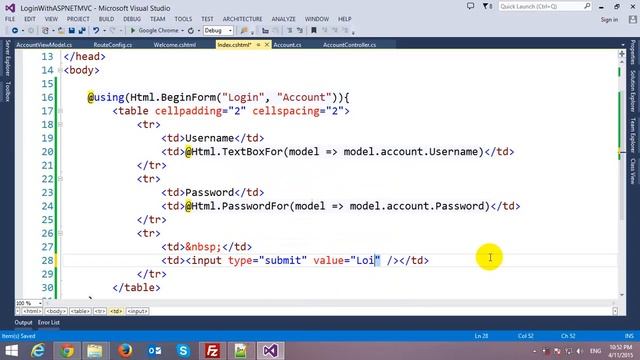Click the Save floppy disk icon
640x360 pixels.
(x=72, y=31)
